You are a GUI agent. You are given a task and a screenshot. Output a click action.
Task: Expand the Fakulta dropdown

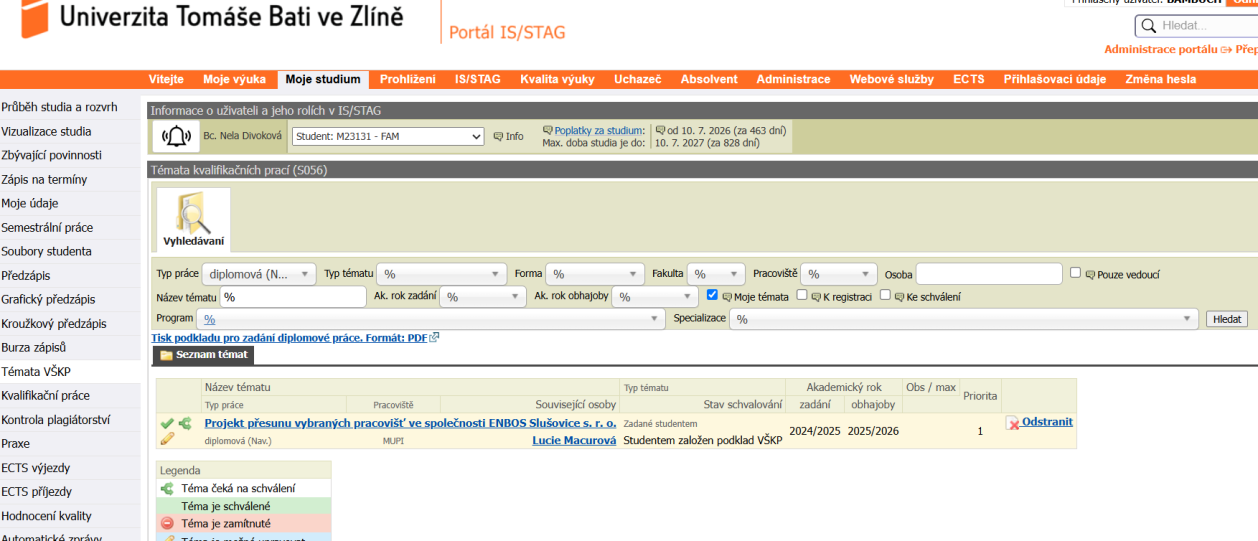tap(716, 274)
